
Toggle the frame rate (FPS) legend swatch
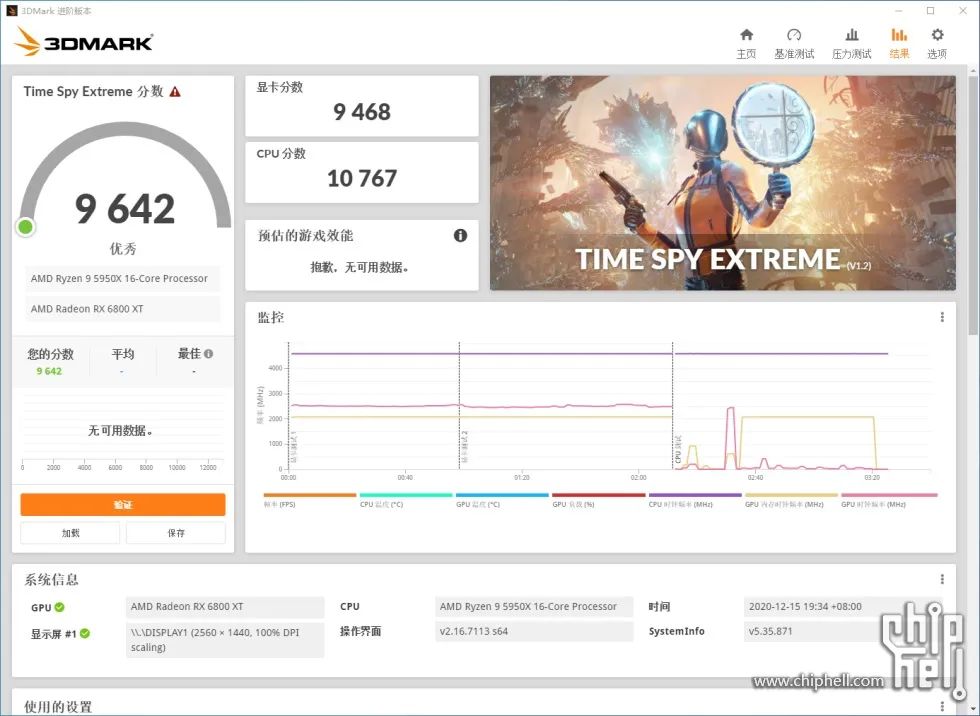click(x=309, y=495)
